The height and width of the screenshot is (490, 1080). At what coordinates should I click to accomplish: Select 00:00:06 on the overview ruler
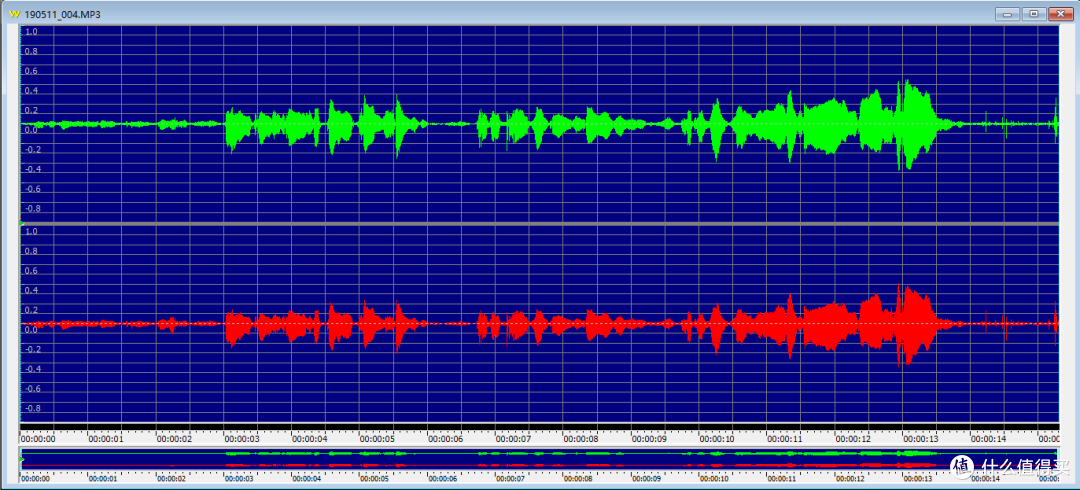(443, 478)
